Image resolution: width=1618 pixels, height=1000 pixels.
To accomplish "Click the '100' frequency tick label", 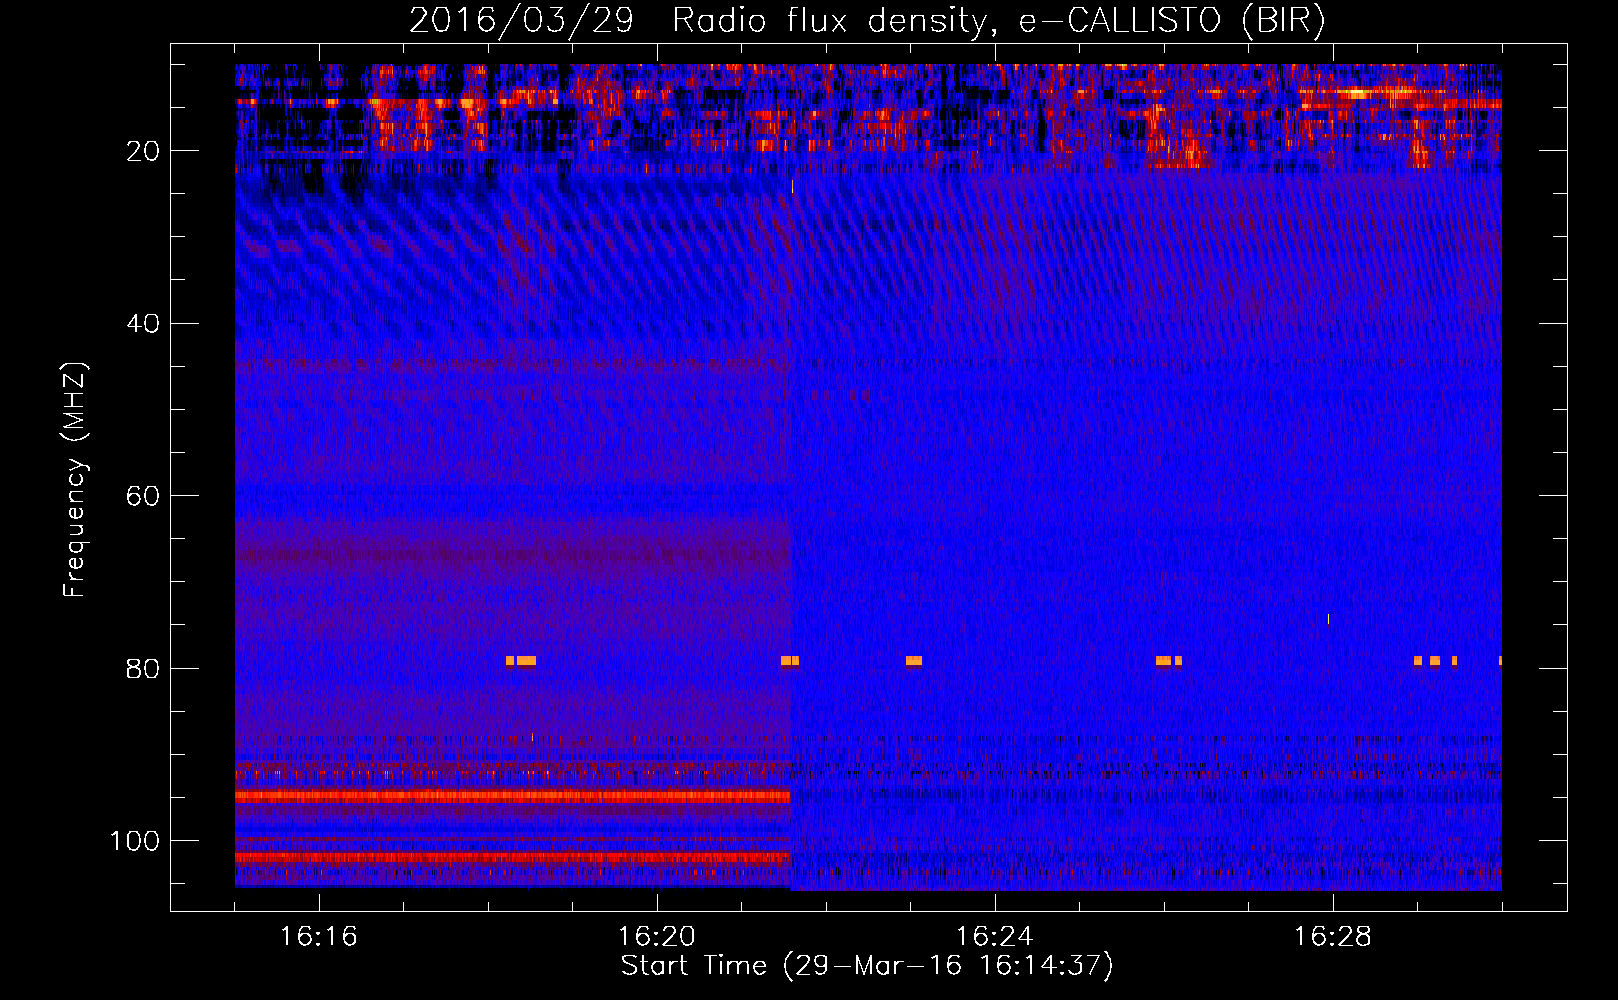I will (x=135, y=841).
